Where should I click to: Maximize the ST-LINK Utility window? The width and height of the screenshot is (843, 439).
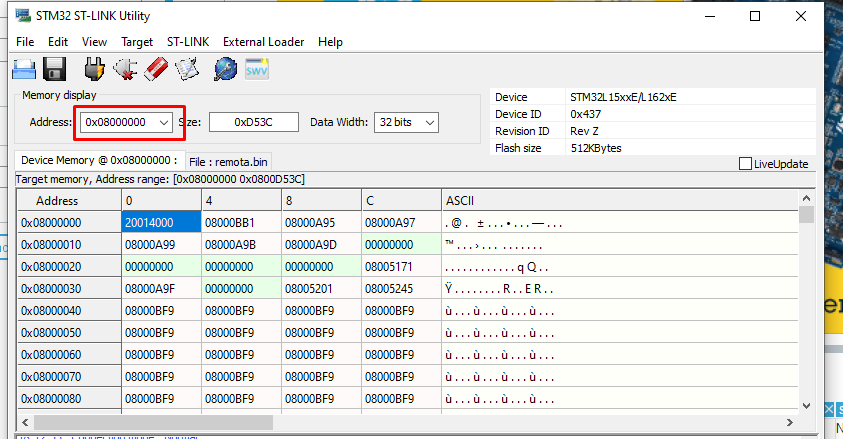(755, 16)
